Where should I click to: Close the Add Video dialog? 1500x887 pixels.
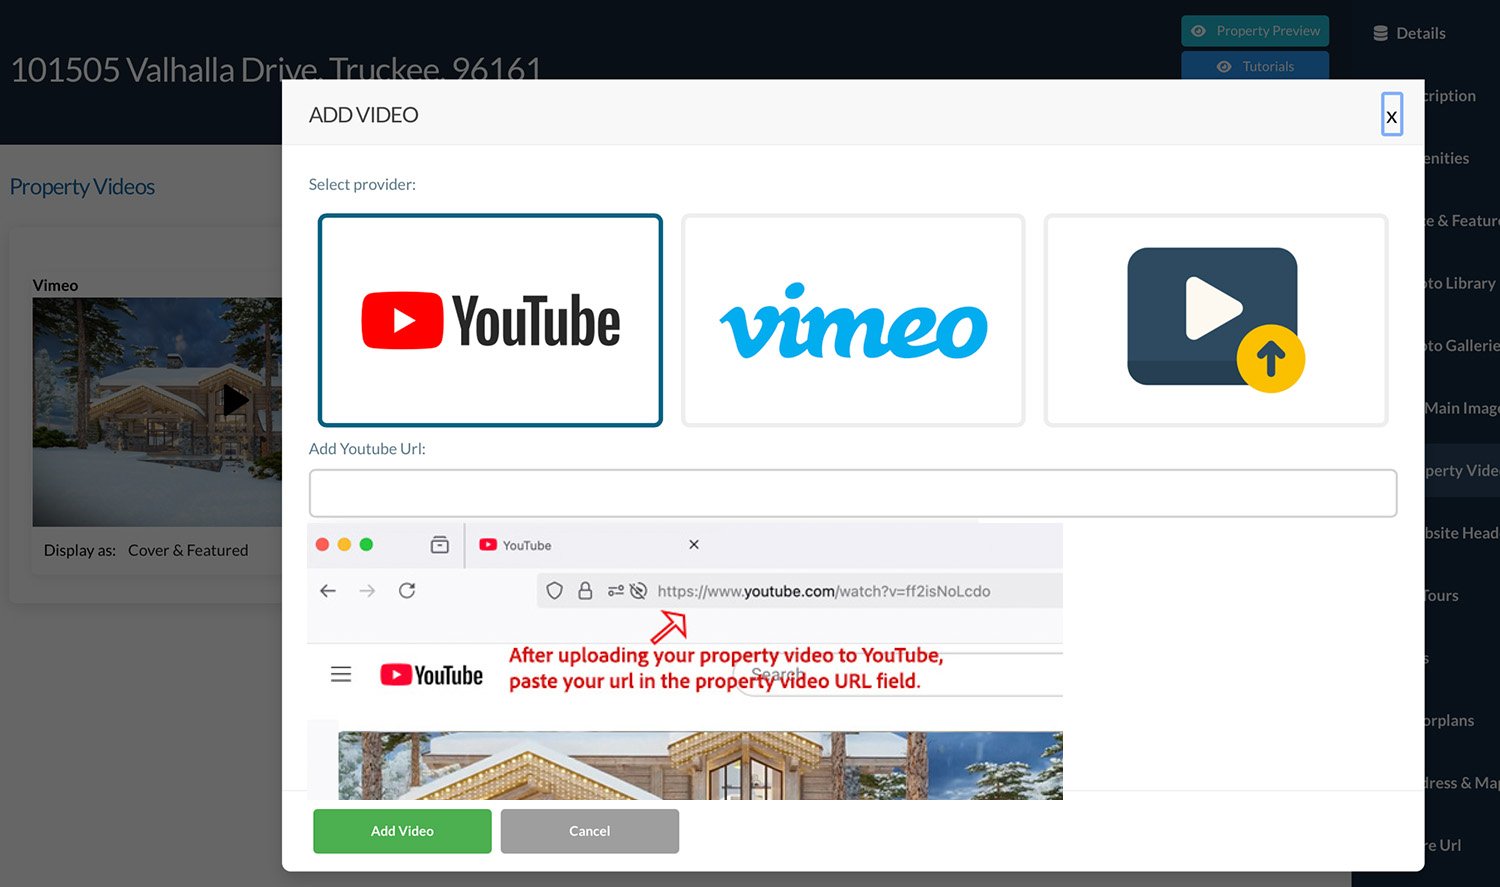(x=1392, y=115)
